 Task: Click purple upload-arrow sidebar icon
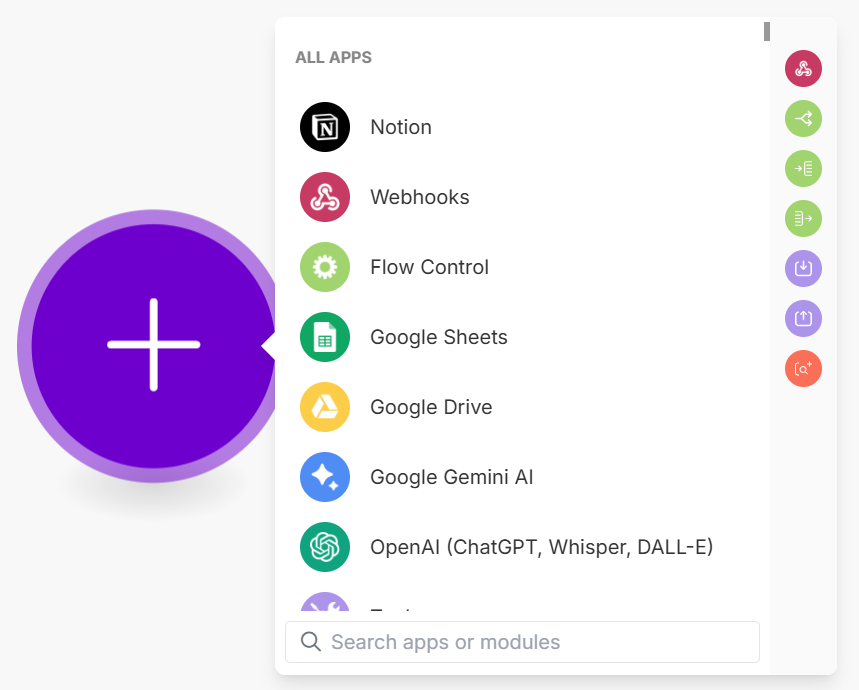click(x=803, y=318)
